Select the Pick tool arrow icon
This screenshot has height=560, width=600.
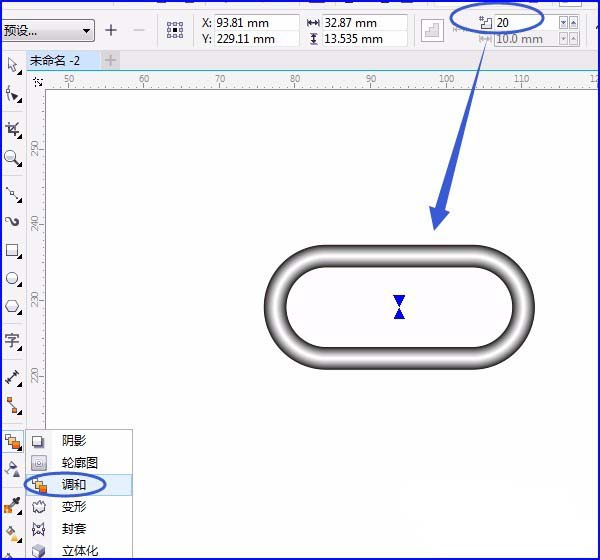pos(13,65)
